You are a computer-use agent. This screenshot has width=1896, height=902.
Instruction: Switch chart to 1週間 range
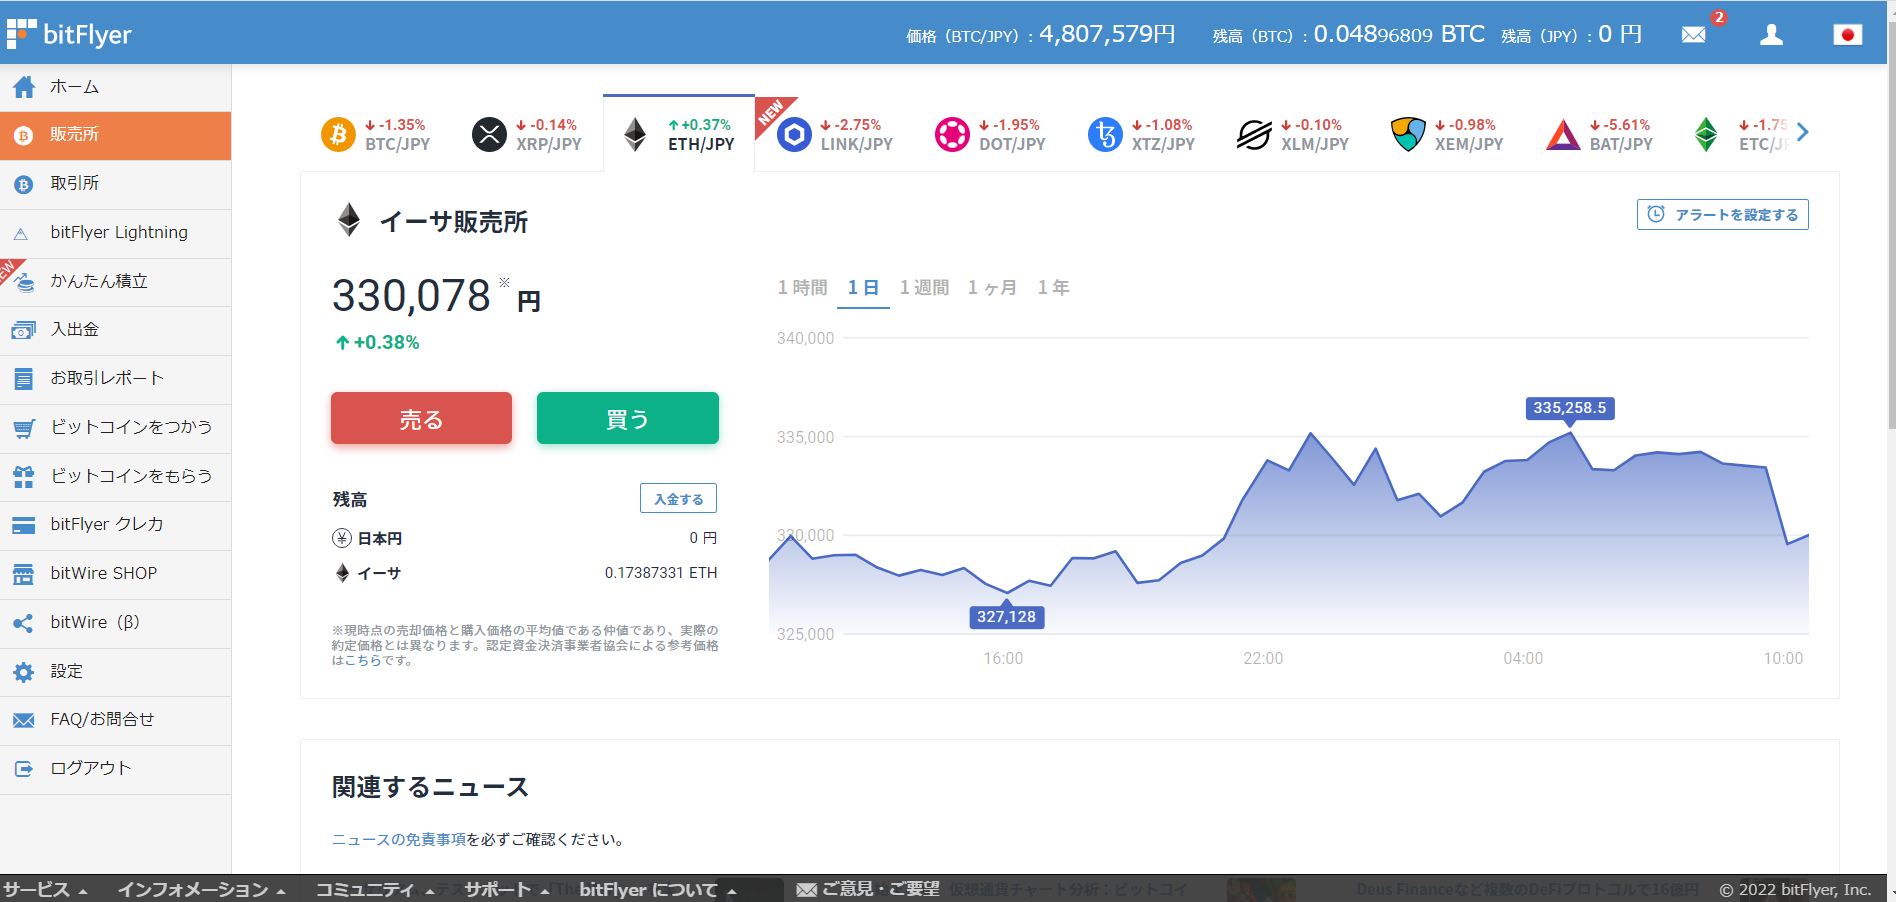[x=924, y=288]
